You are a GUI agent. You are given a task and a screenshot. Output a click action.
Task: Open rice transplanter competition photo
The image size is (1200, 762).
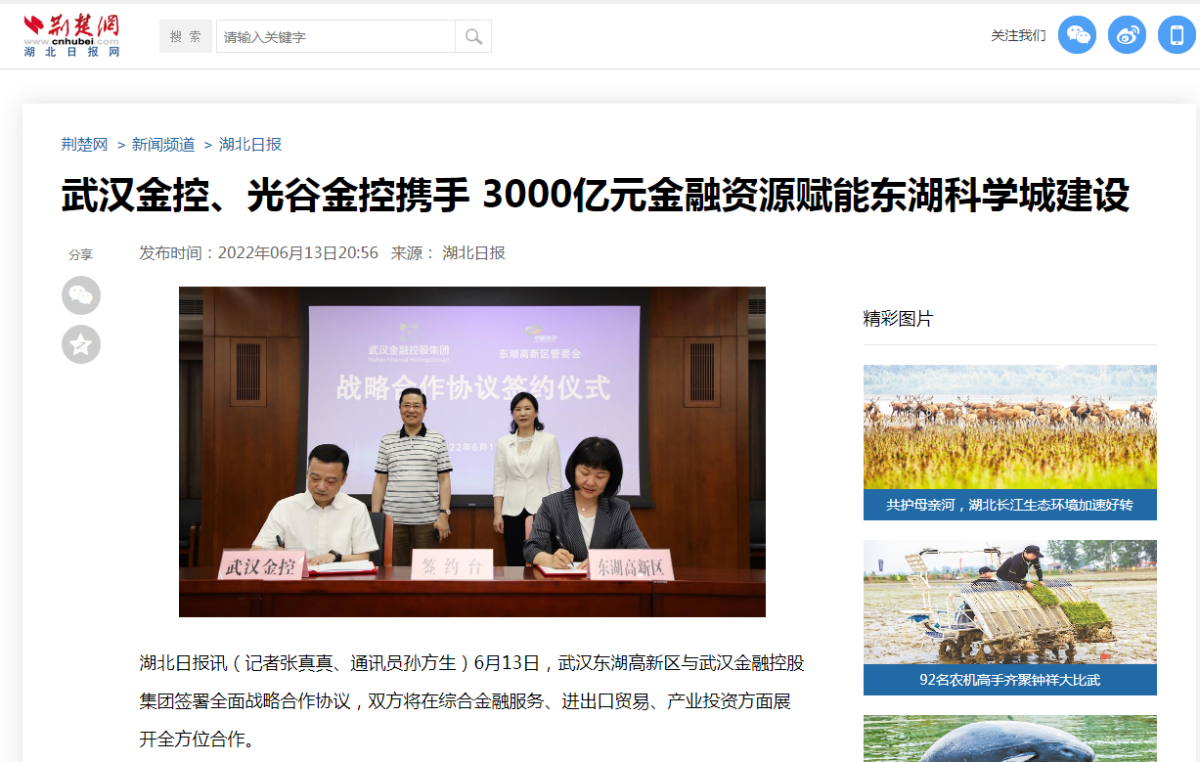point(1010,602)
